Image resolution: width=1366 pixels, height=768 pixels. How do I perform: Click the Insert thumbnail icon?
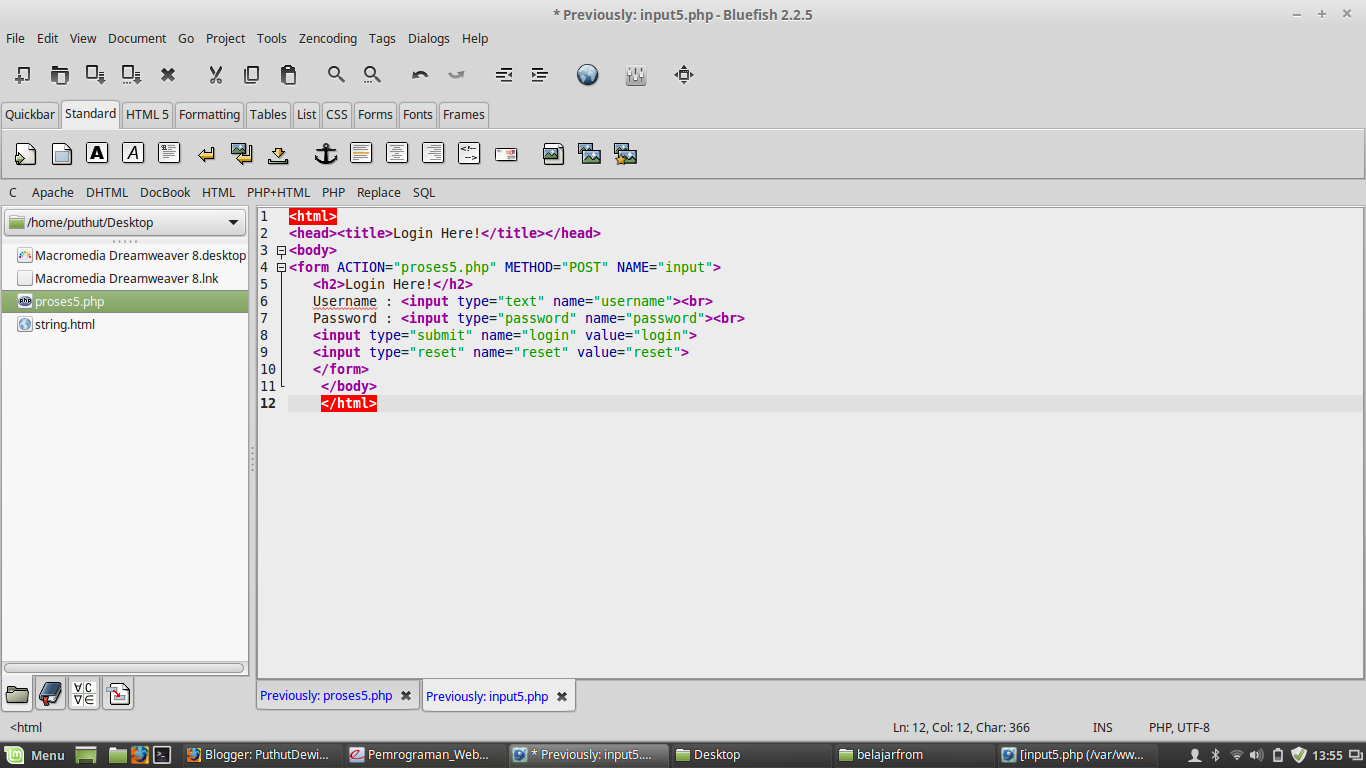(x=589, y=154)
